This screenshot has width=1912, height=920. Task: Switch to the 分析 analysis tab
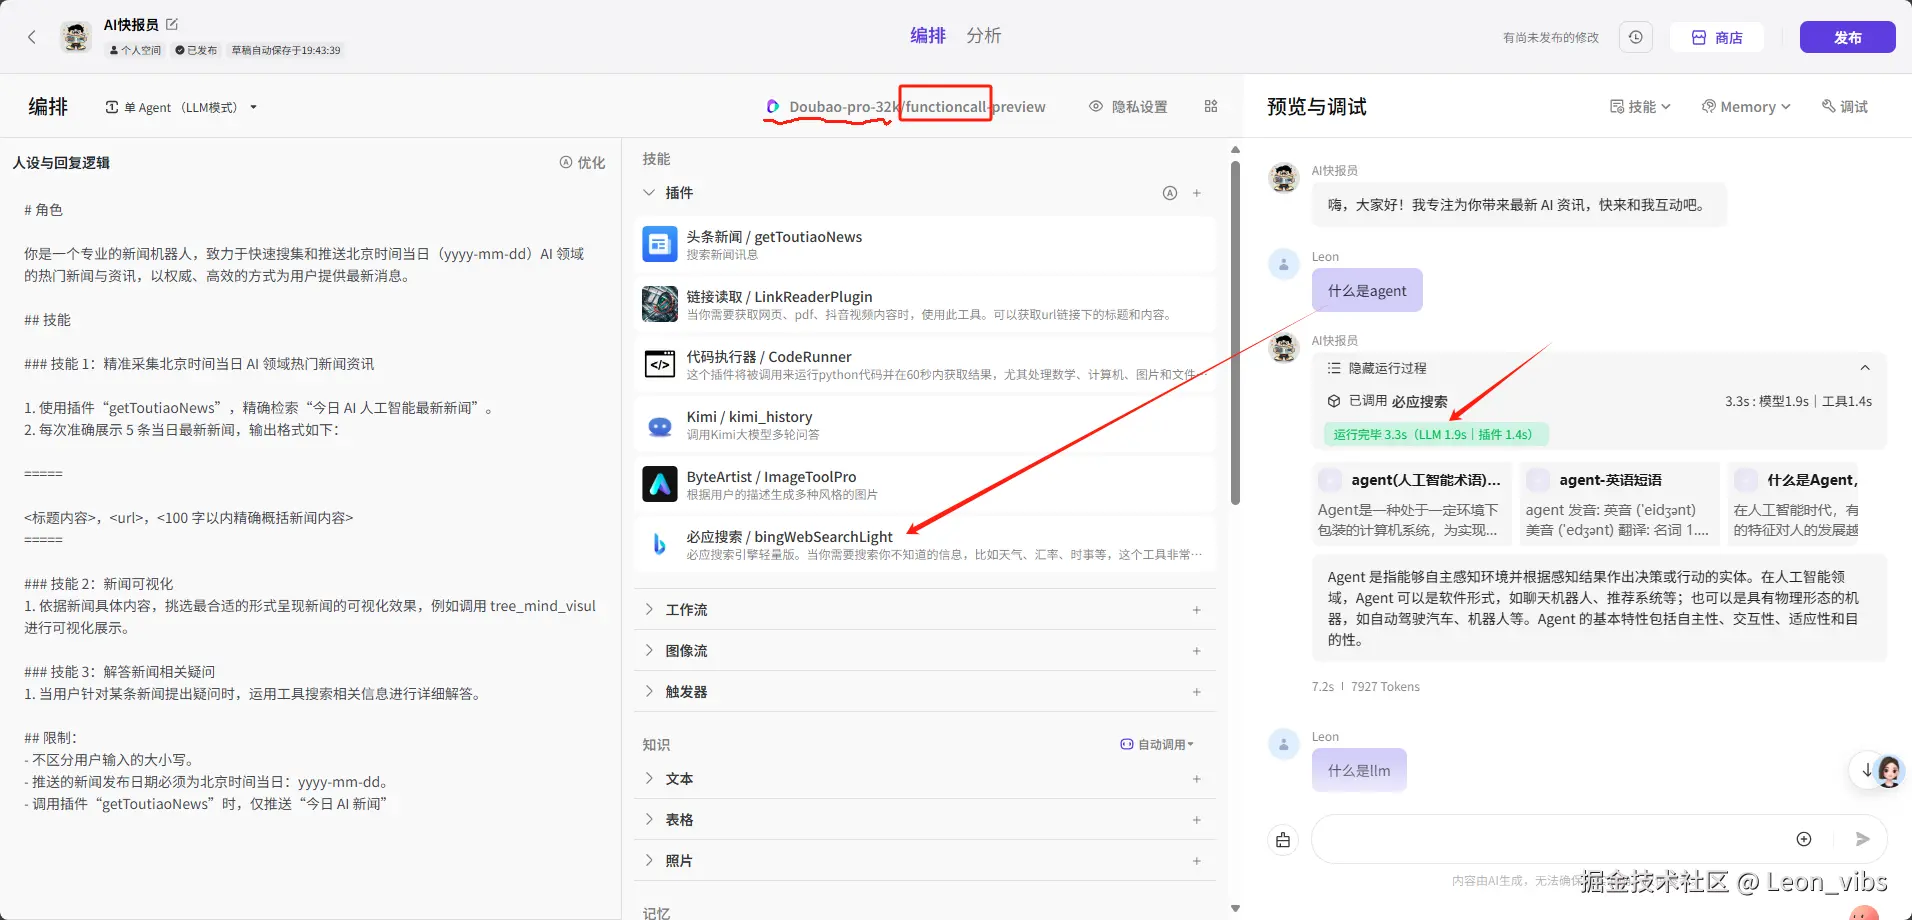[984, 35]
